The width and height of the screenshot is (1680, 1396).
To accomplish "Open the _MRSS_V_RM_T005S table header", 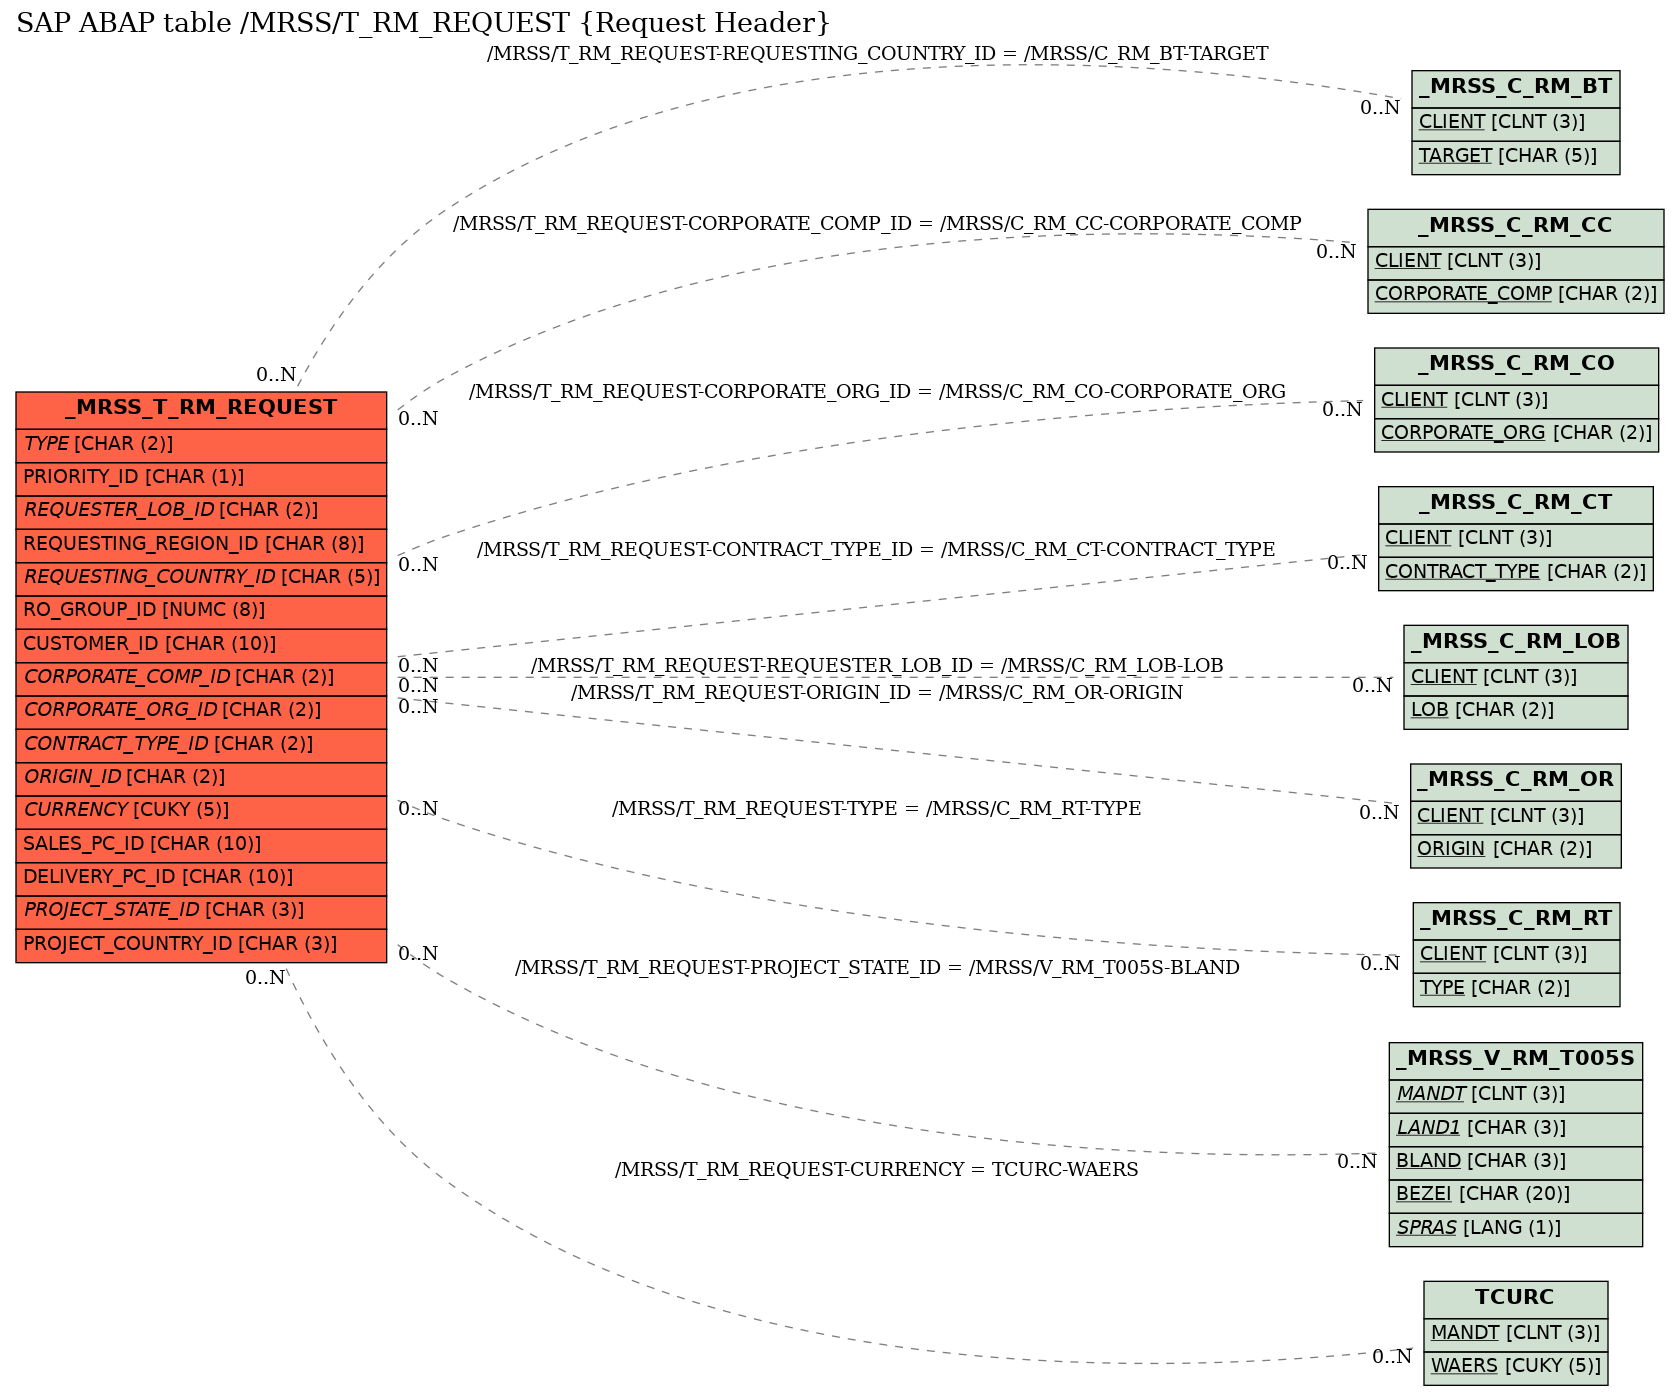I will click(x=1515, y=1060).
